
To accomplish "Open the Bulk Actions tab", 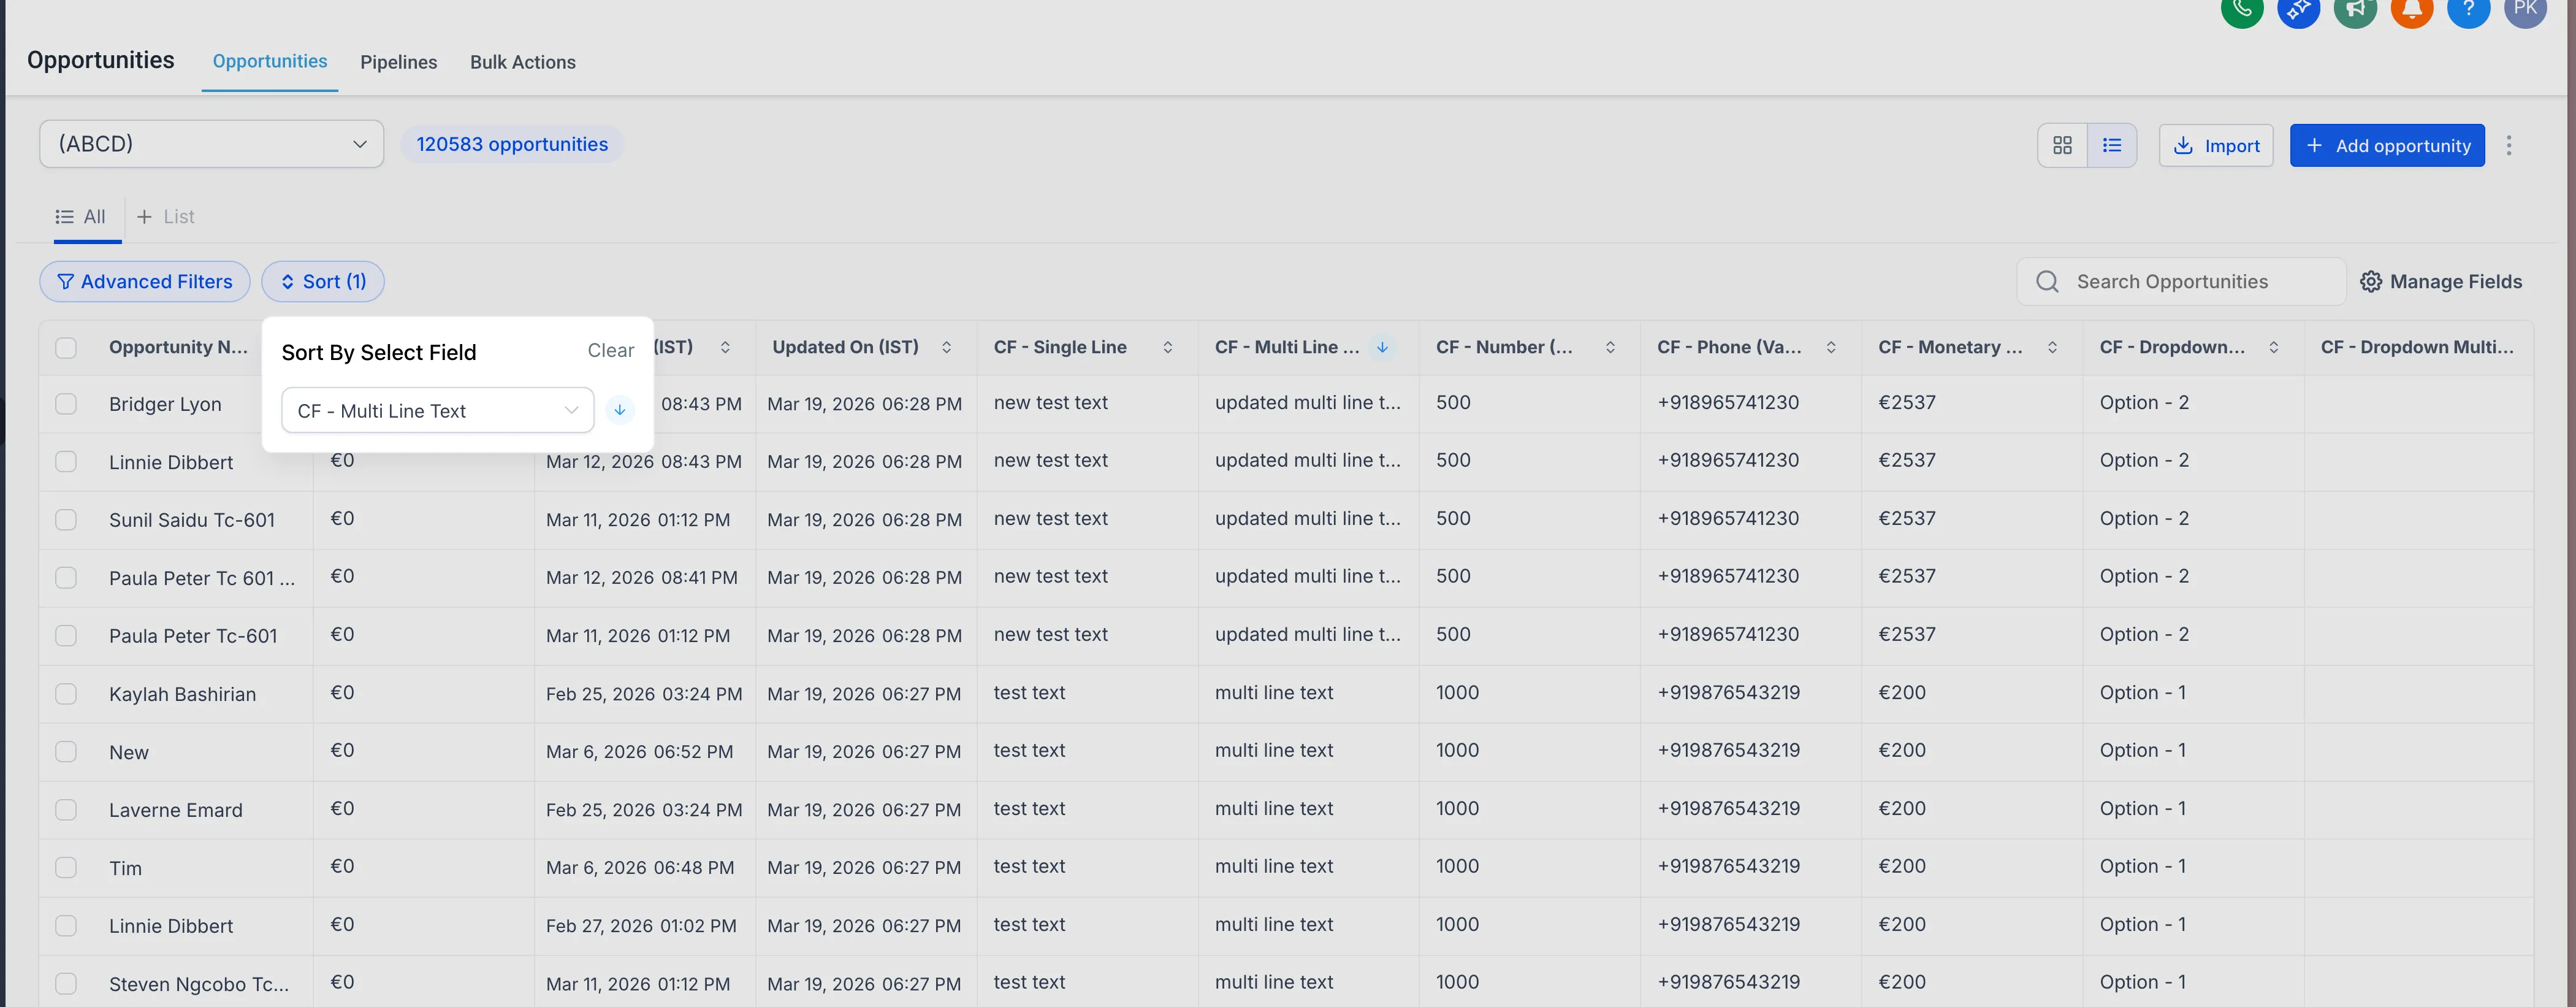I will [523, 62].
